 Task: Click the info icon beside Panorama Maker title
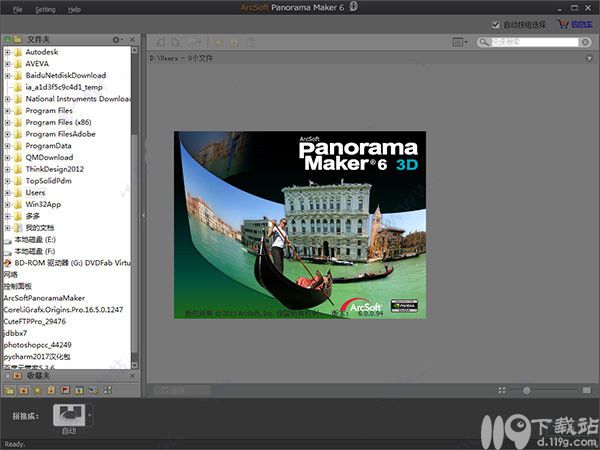pos(354,7)
